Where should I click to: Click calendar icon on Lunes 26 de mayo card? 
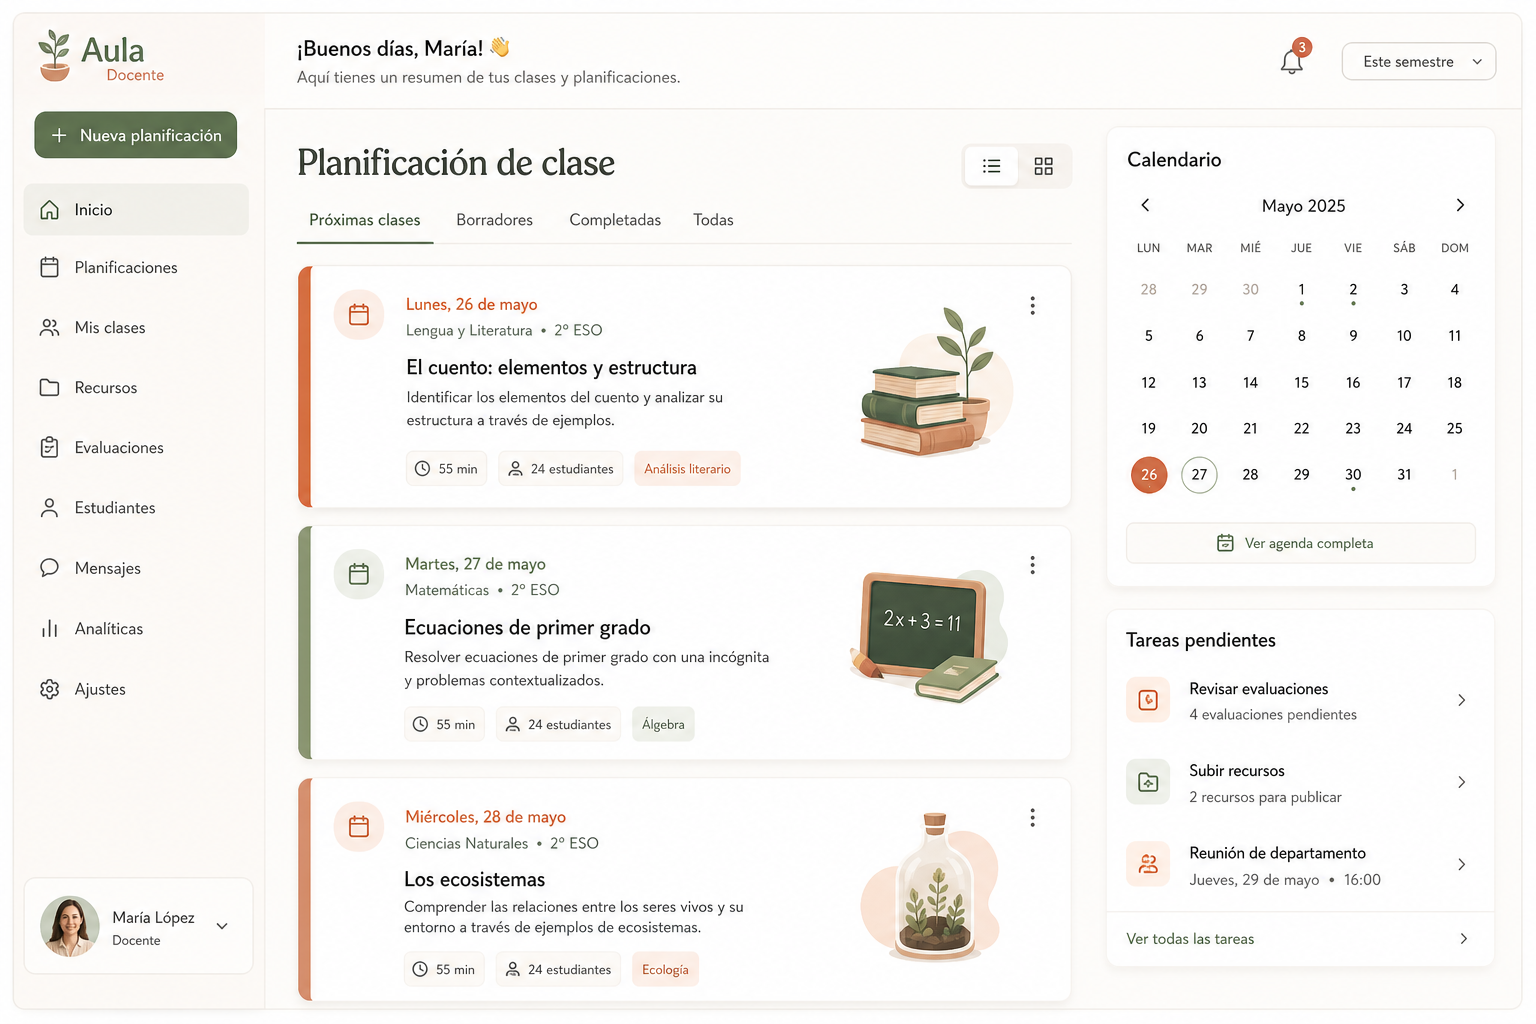click(x=359, y=315)
